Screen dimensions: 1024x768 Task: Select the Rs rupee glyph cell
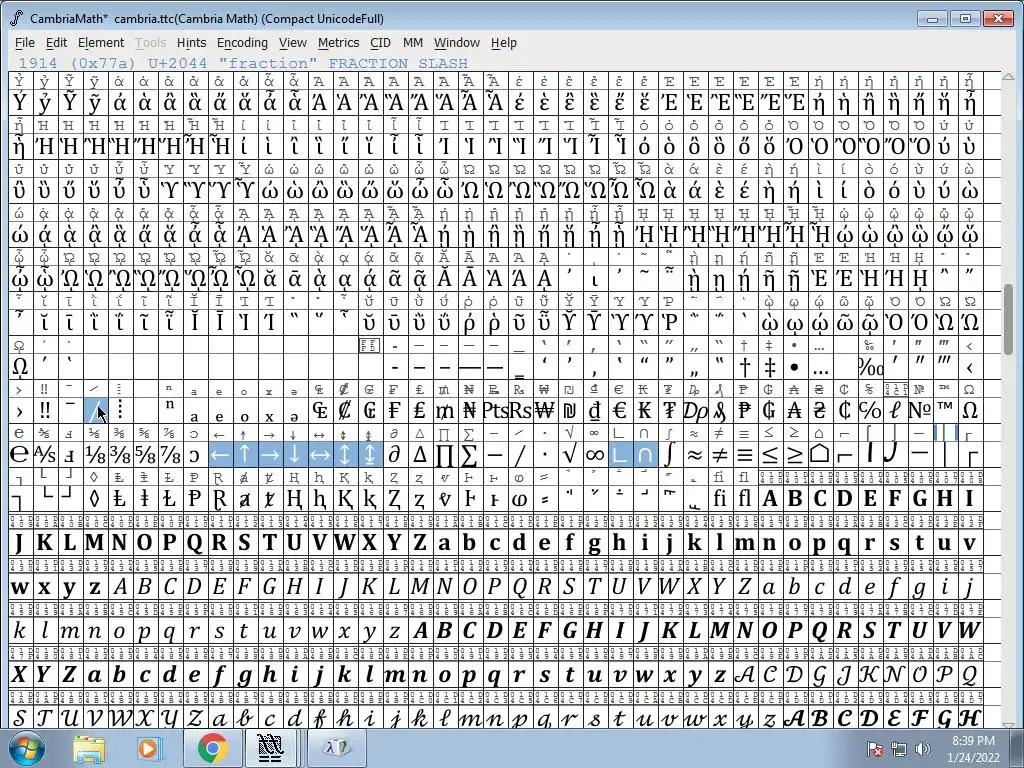click(519, 411)
